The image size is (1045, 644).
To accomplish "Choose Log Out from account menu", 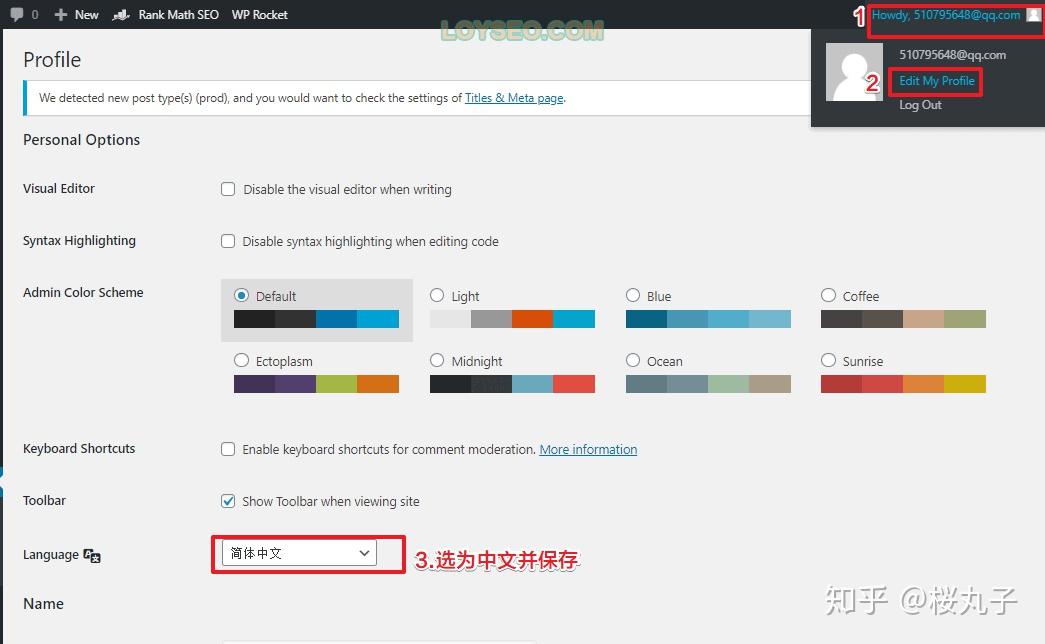I will pyautogui.click(x=920, y=105).
